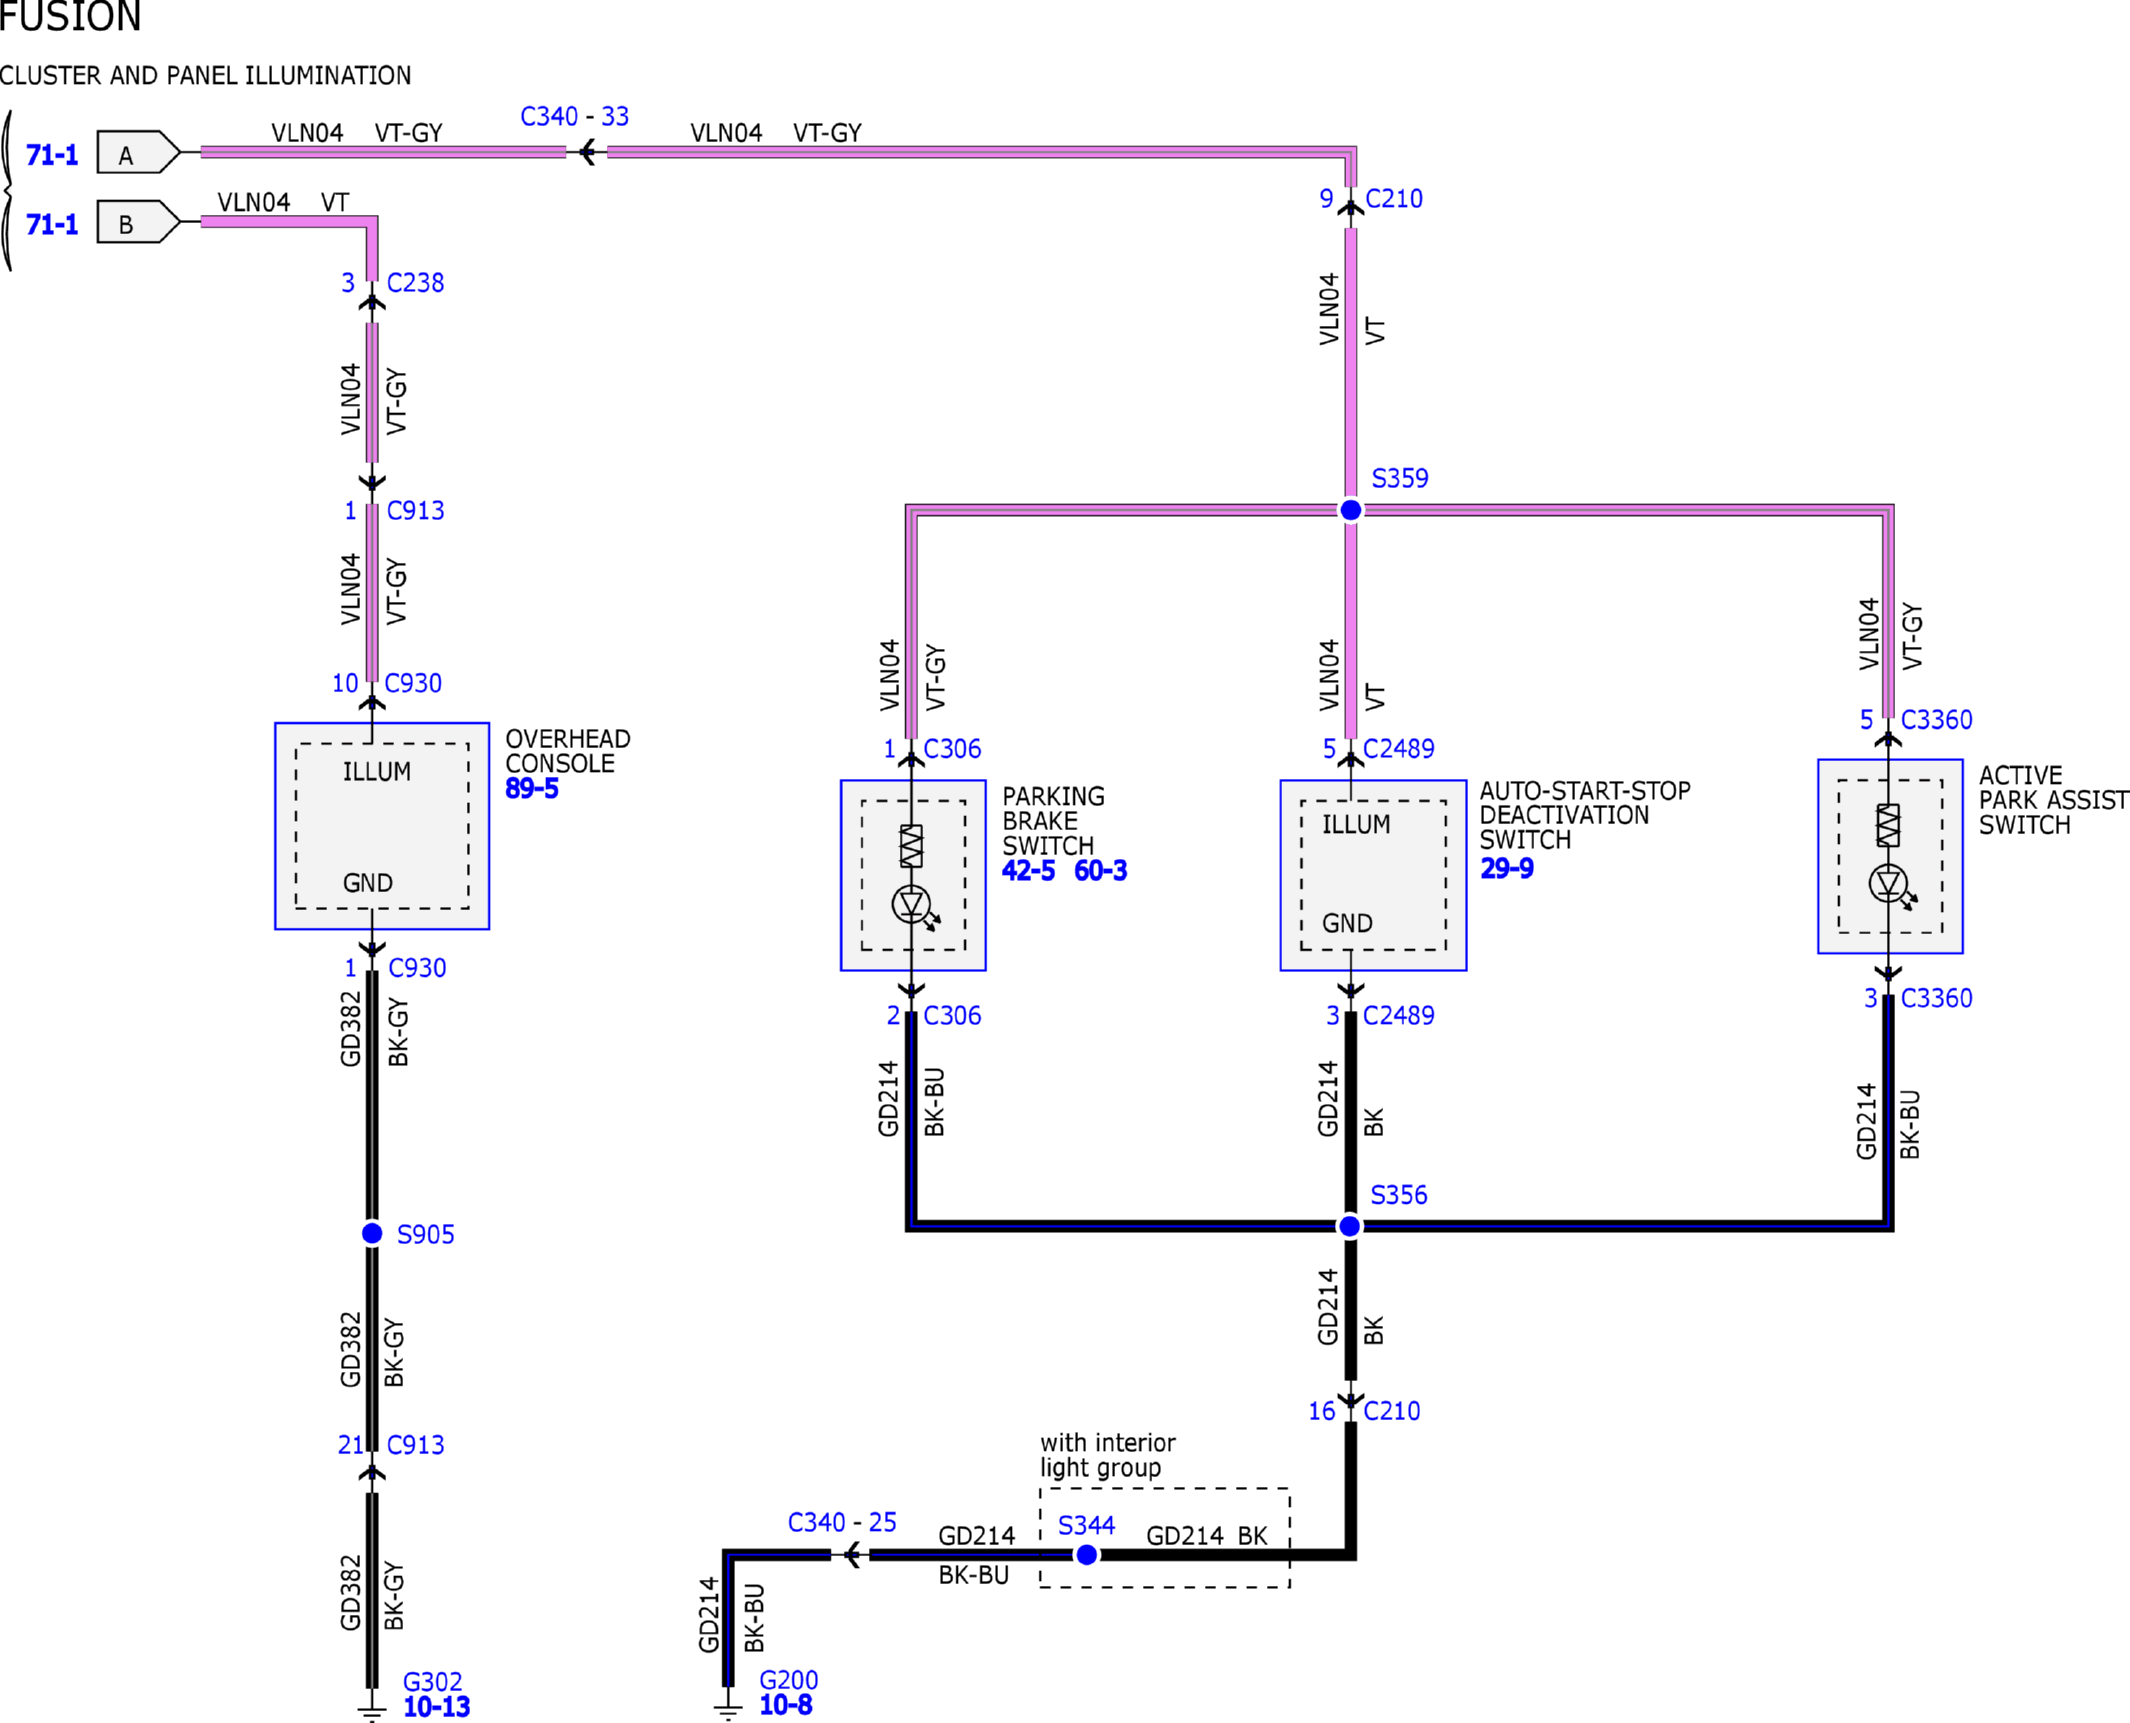Open the 89-5 Overhead Console reference

(532, 789)
